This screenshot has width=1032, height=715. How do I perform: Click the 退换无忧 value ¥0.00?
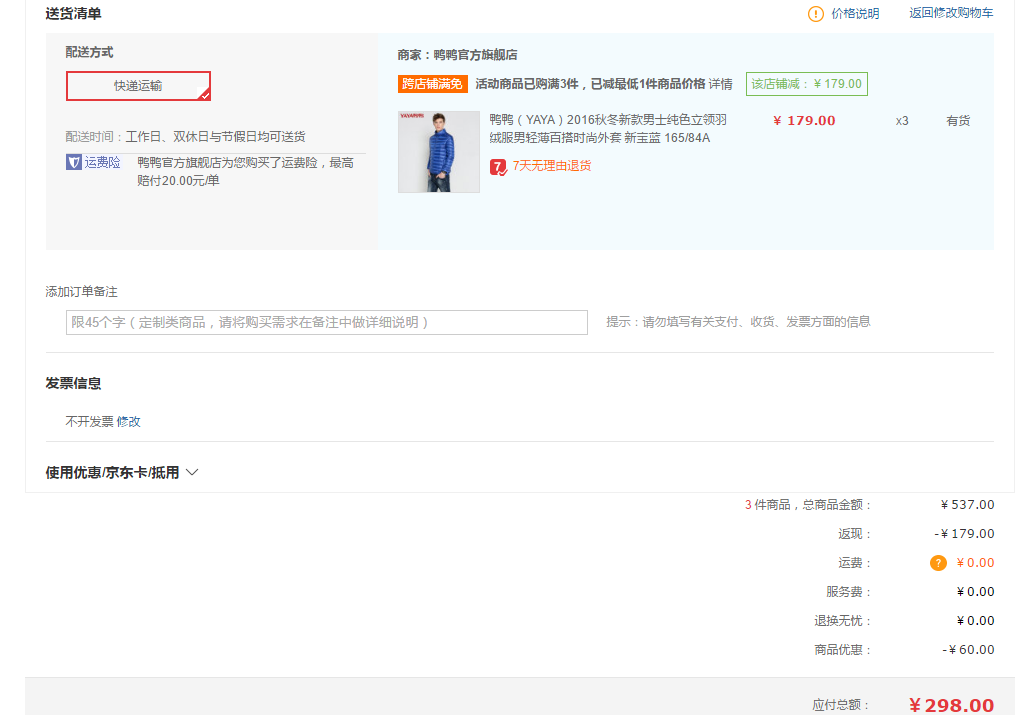point(975,621)
